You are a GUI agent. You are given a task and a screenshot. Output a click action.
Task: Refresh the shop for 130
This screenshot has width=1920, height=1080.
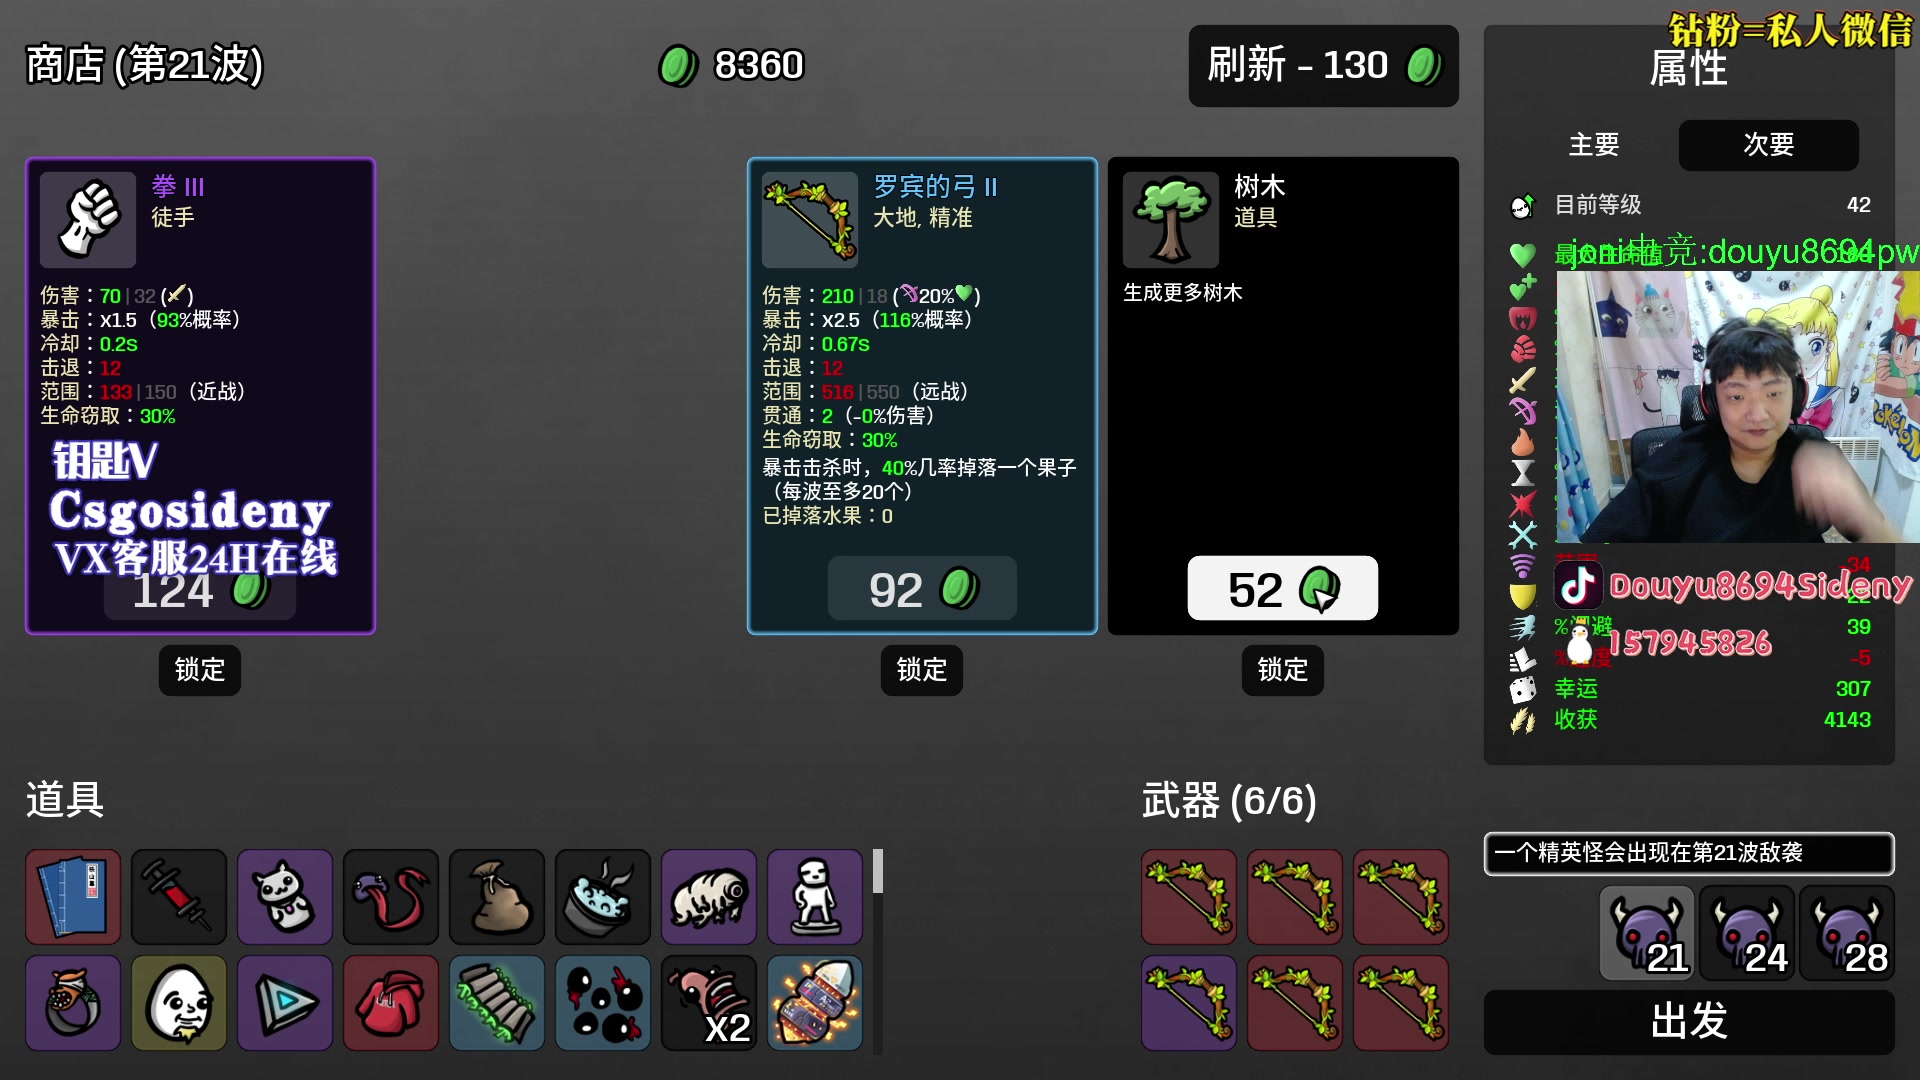(1323, 66)
